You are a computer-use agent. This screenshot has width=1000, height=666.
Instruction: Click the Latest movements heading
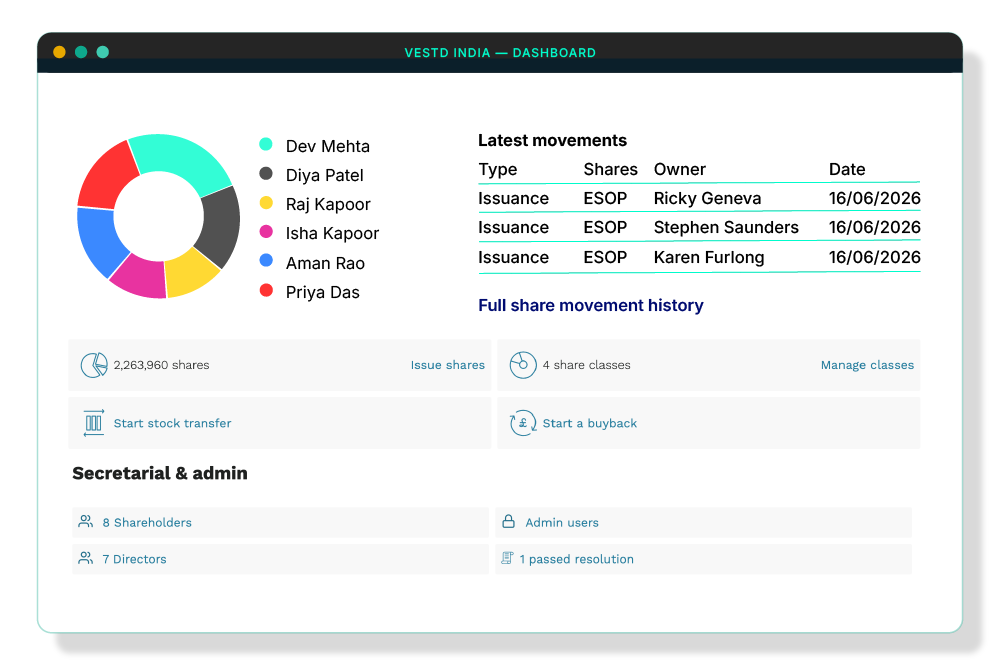coord(552,140)
